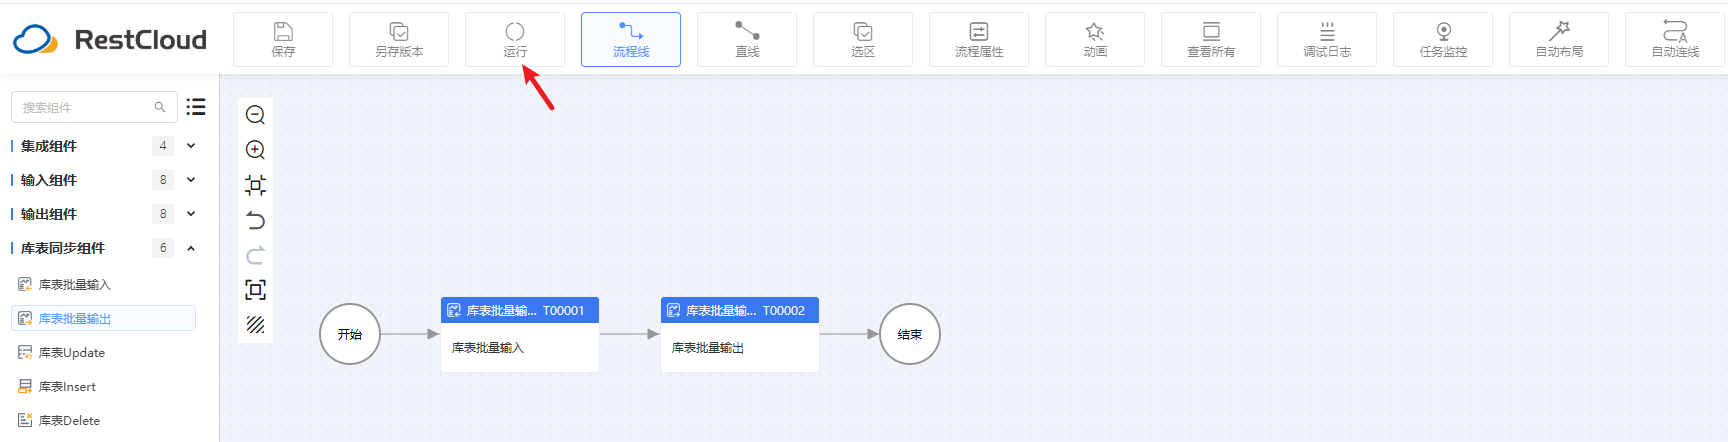The width and height of the screenshot is (1728, 442).
Task: Select the 开始 start node
Action: coord(350,334)
